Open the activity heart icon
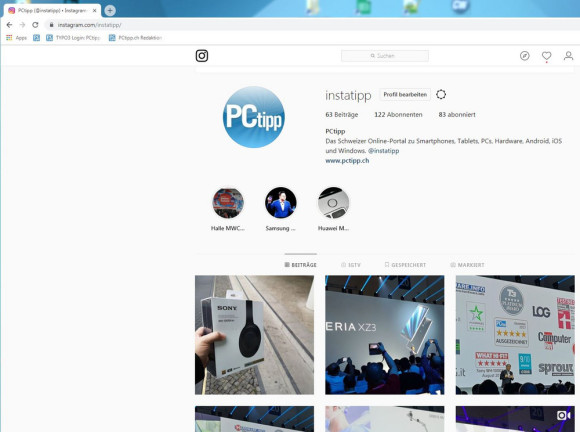Viewport: 580px width, 432px height. click(546, 56)
